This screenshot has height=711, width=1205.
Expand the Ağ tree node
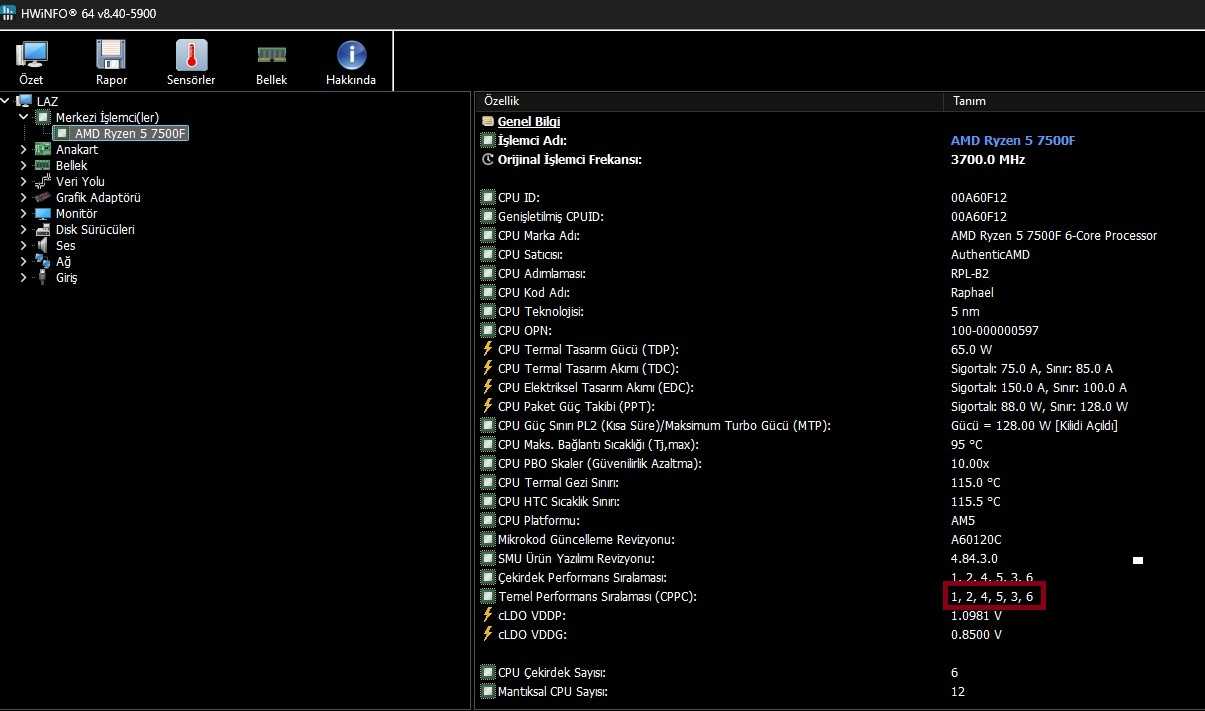click(x=23, y=261)
